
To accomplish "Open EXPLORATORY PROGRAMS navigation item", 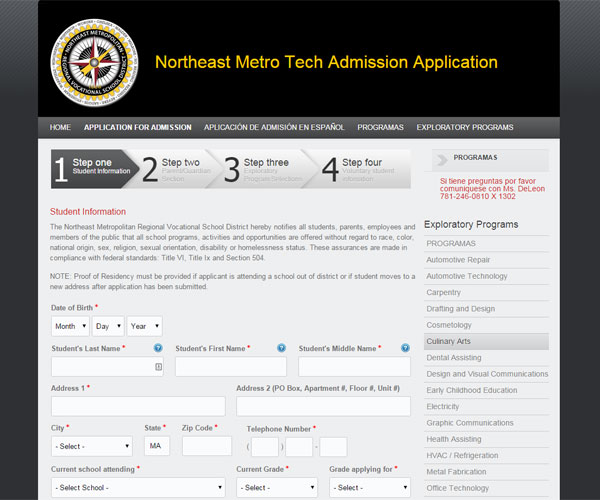I will coord(465,127).
